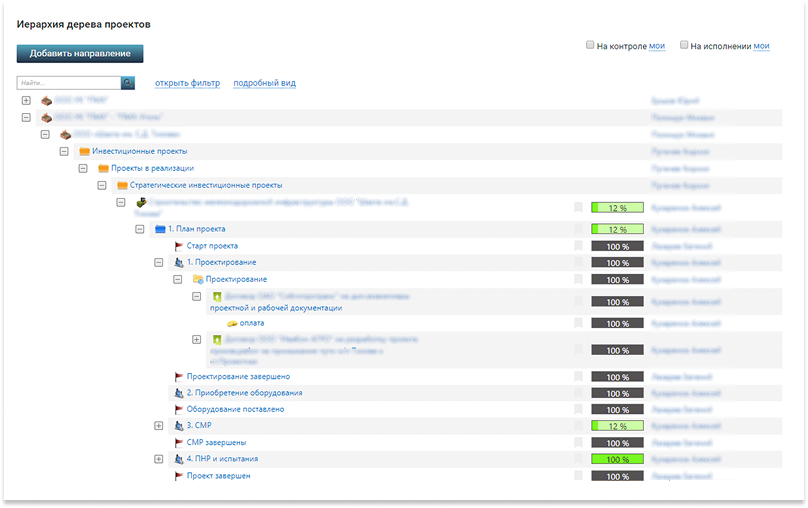The image size is (808, 508).
Task: Click the flag icon beside Старт проекта
Action: click(x=179, y=245)
